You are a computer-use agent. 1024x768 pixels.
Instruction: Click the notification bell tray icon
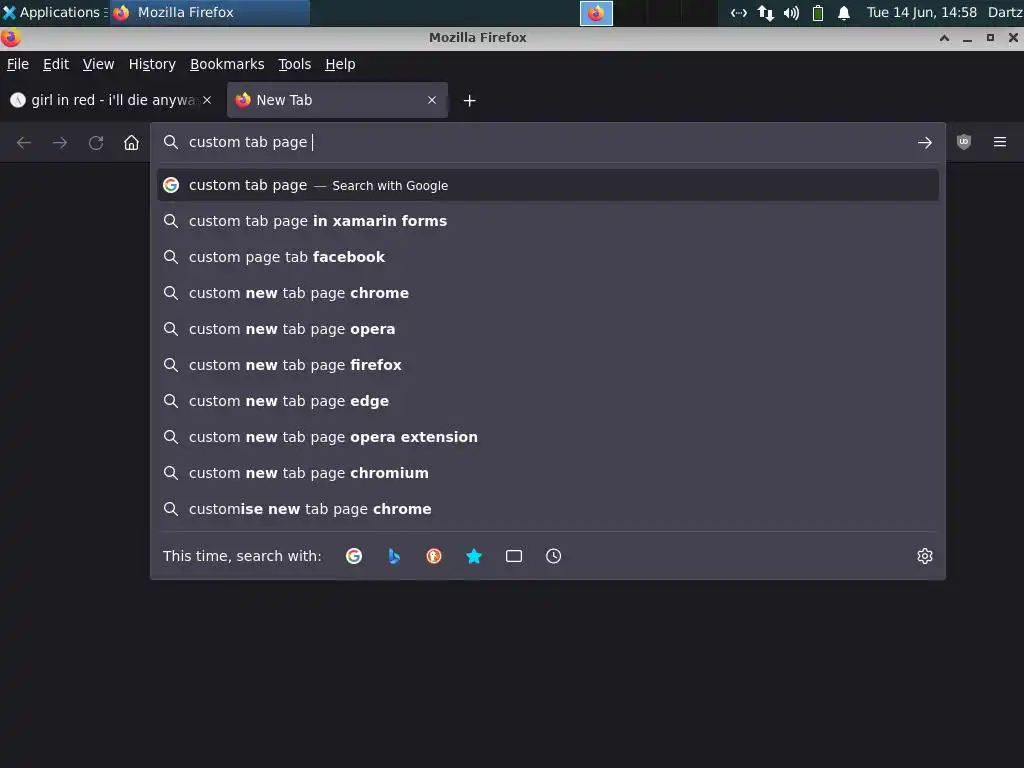(x=844, y=12)
